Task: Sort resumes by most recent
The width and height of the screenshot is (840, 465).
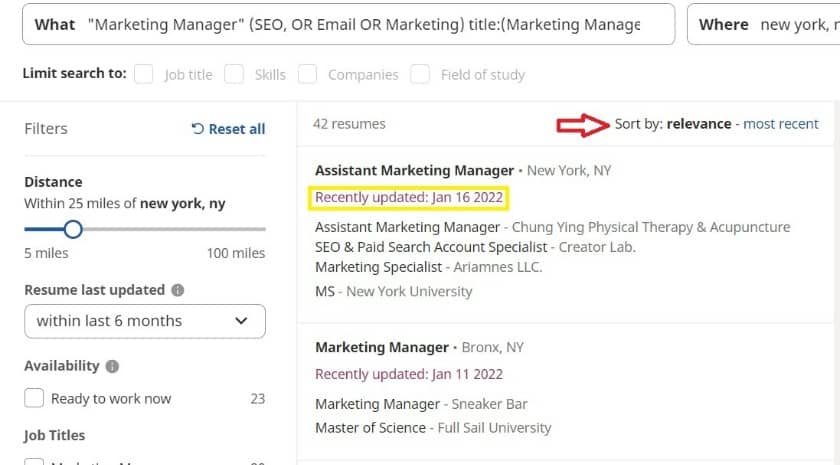Action: pos(781,124)
